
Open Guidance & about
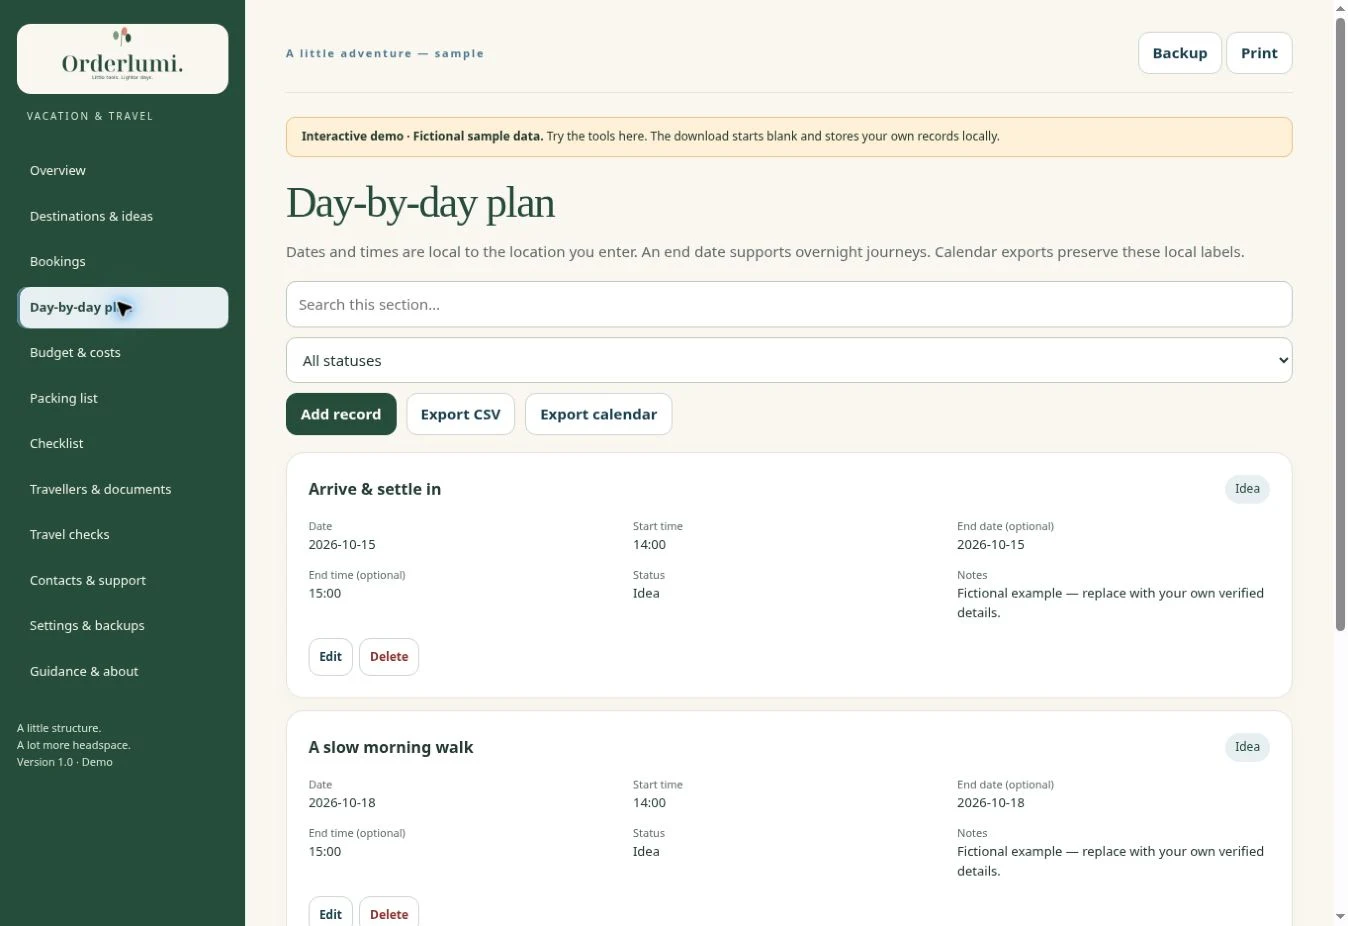pos(122,671)
